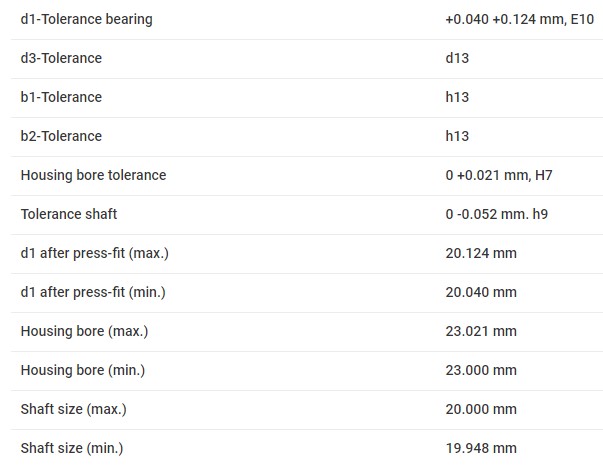This screenshot has width=603, height=474.
Task: Select d1 after press-fit (min.) label
Action: 93,293
